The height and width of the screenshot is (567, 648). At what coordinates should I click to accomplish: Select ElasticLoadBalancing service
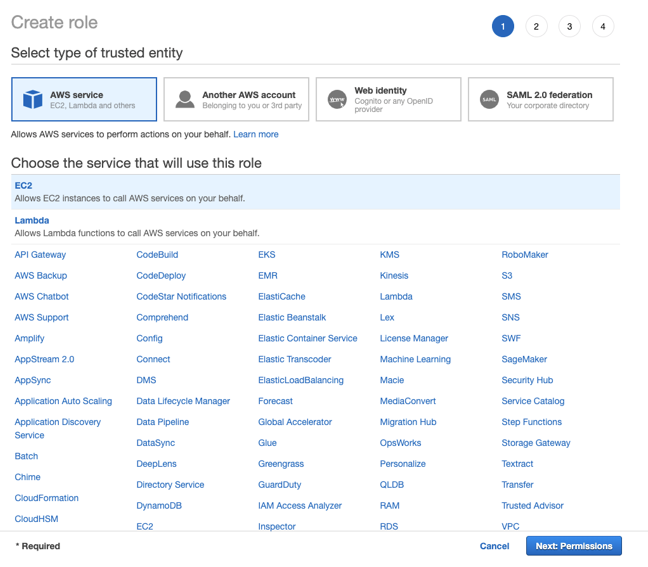300,380
